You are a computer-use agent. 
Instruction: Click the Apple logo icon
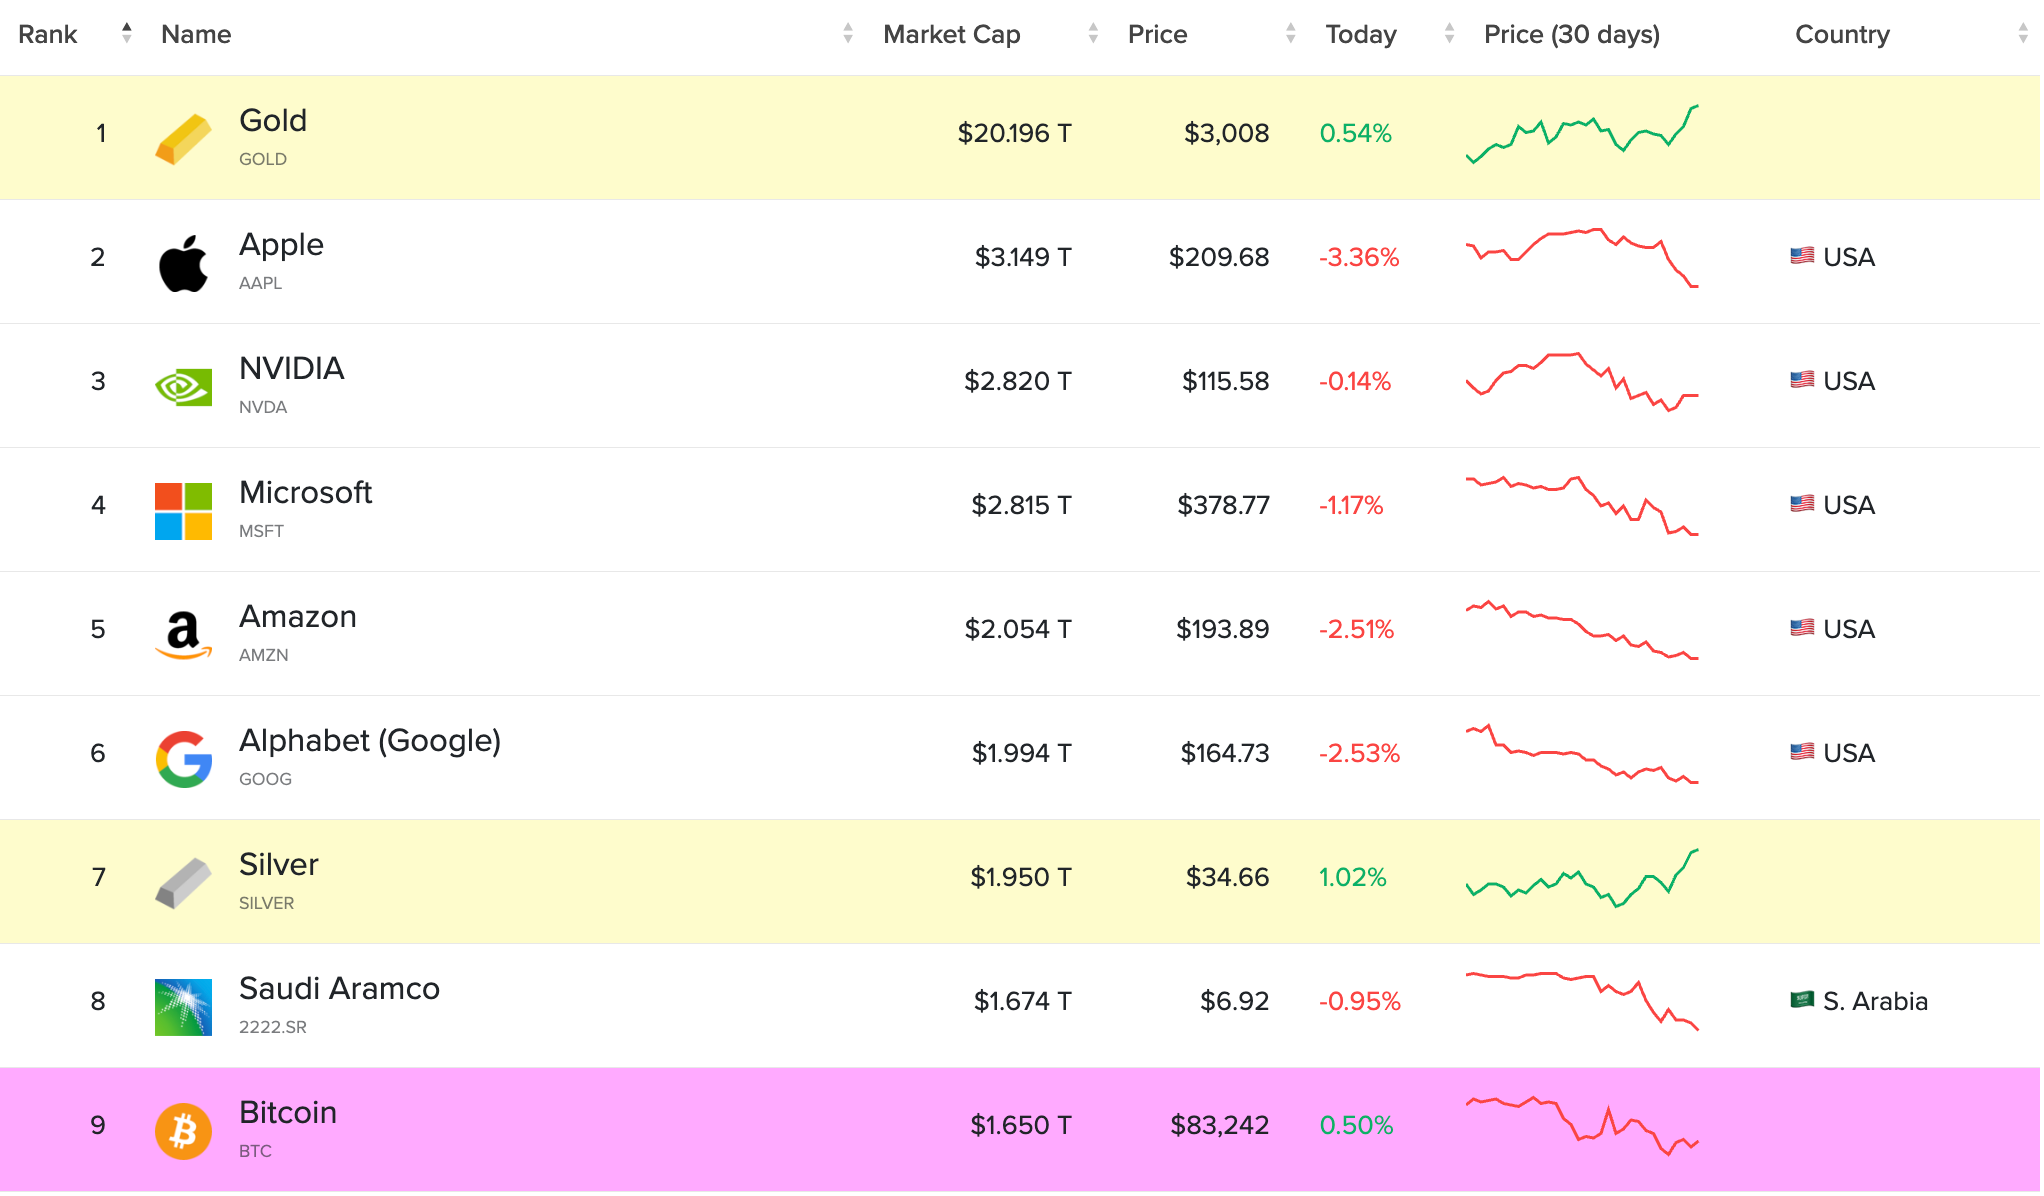point(183,263)
